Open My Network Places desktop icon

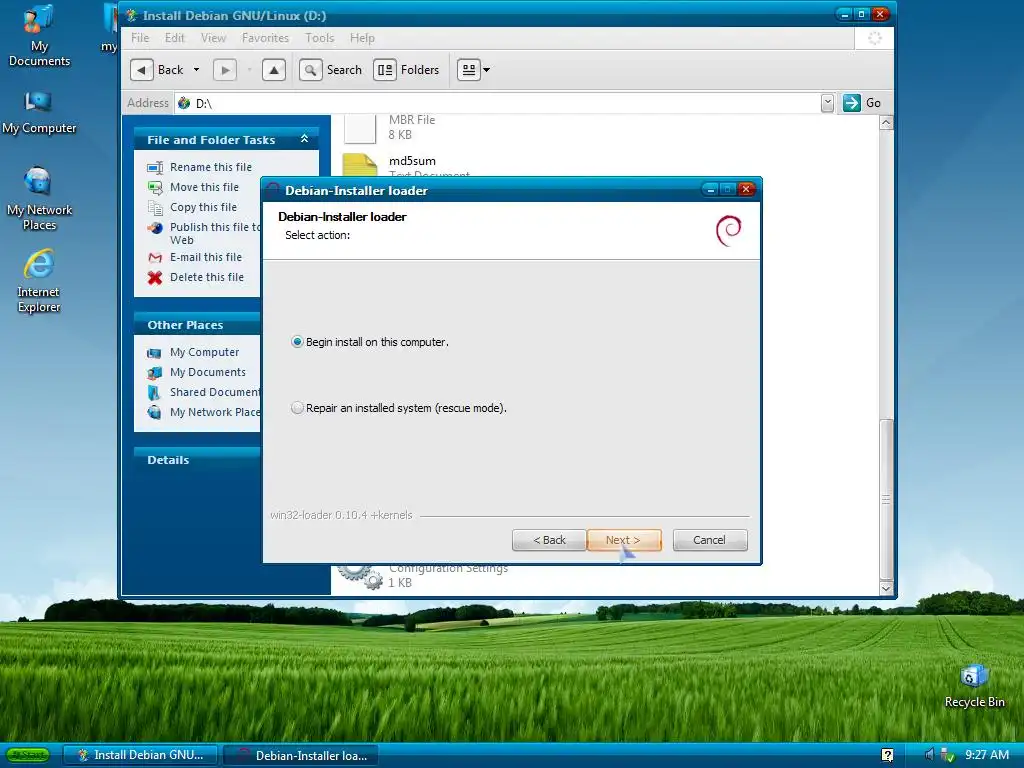tap(39, 199)
